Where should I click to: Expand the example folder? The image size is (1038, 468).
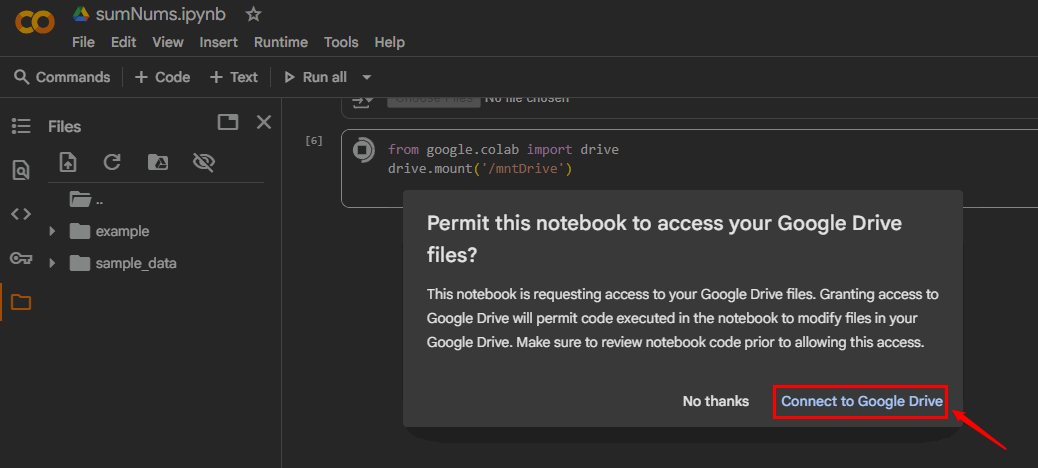52,231
